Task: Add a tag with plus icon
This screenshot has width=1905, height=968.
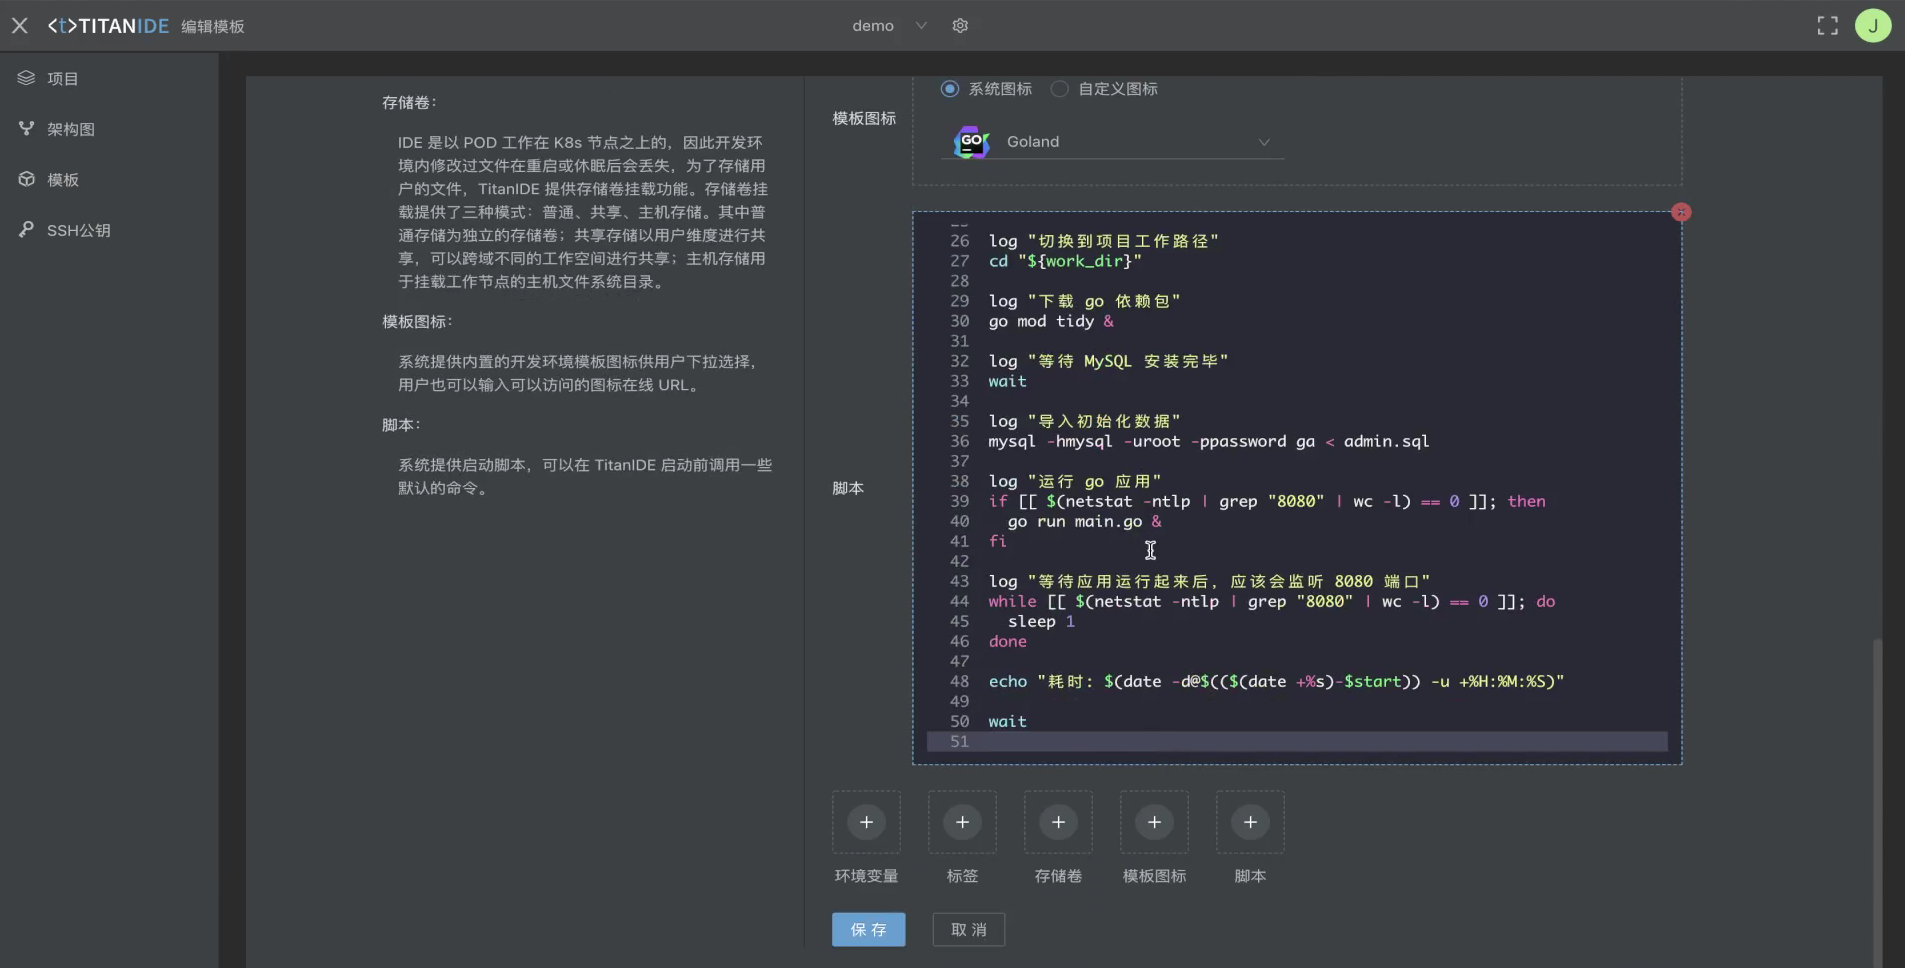Action: click(x=962, y=822)
